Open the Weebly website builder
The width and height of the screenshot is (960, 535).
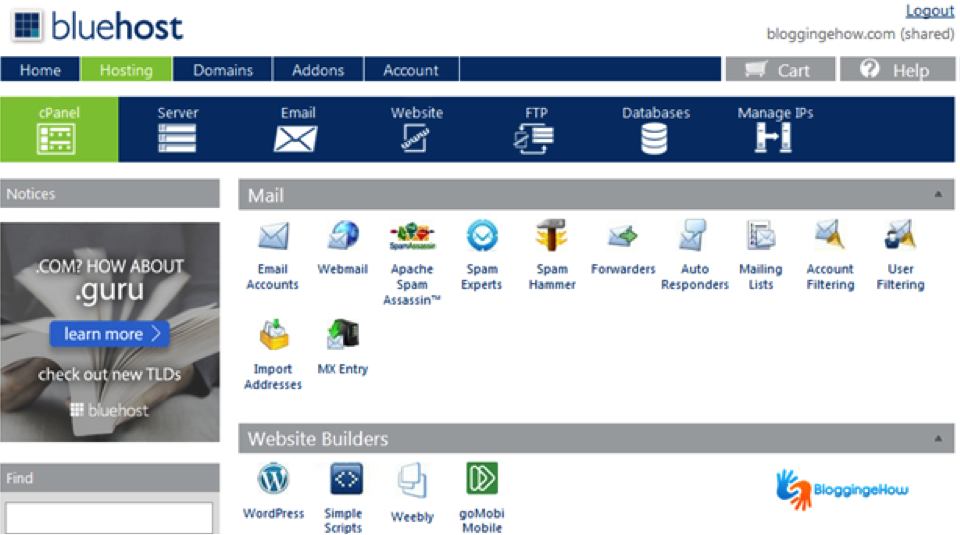coord(412,482)
